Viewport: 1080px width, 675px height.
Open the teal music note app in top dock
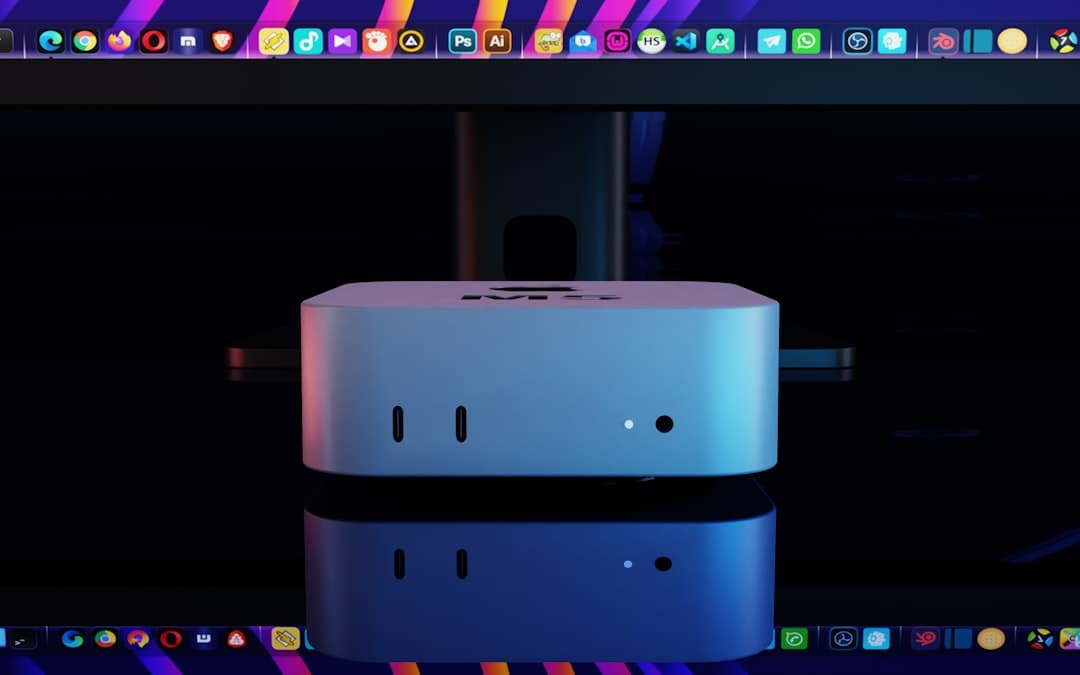[308, 41]
